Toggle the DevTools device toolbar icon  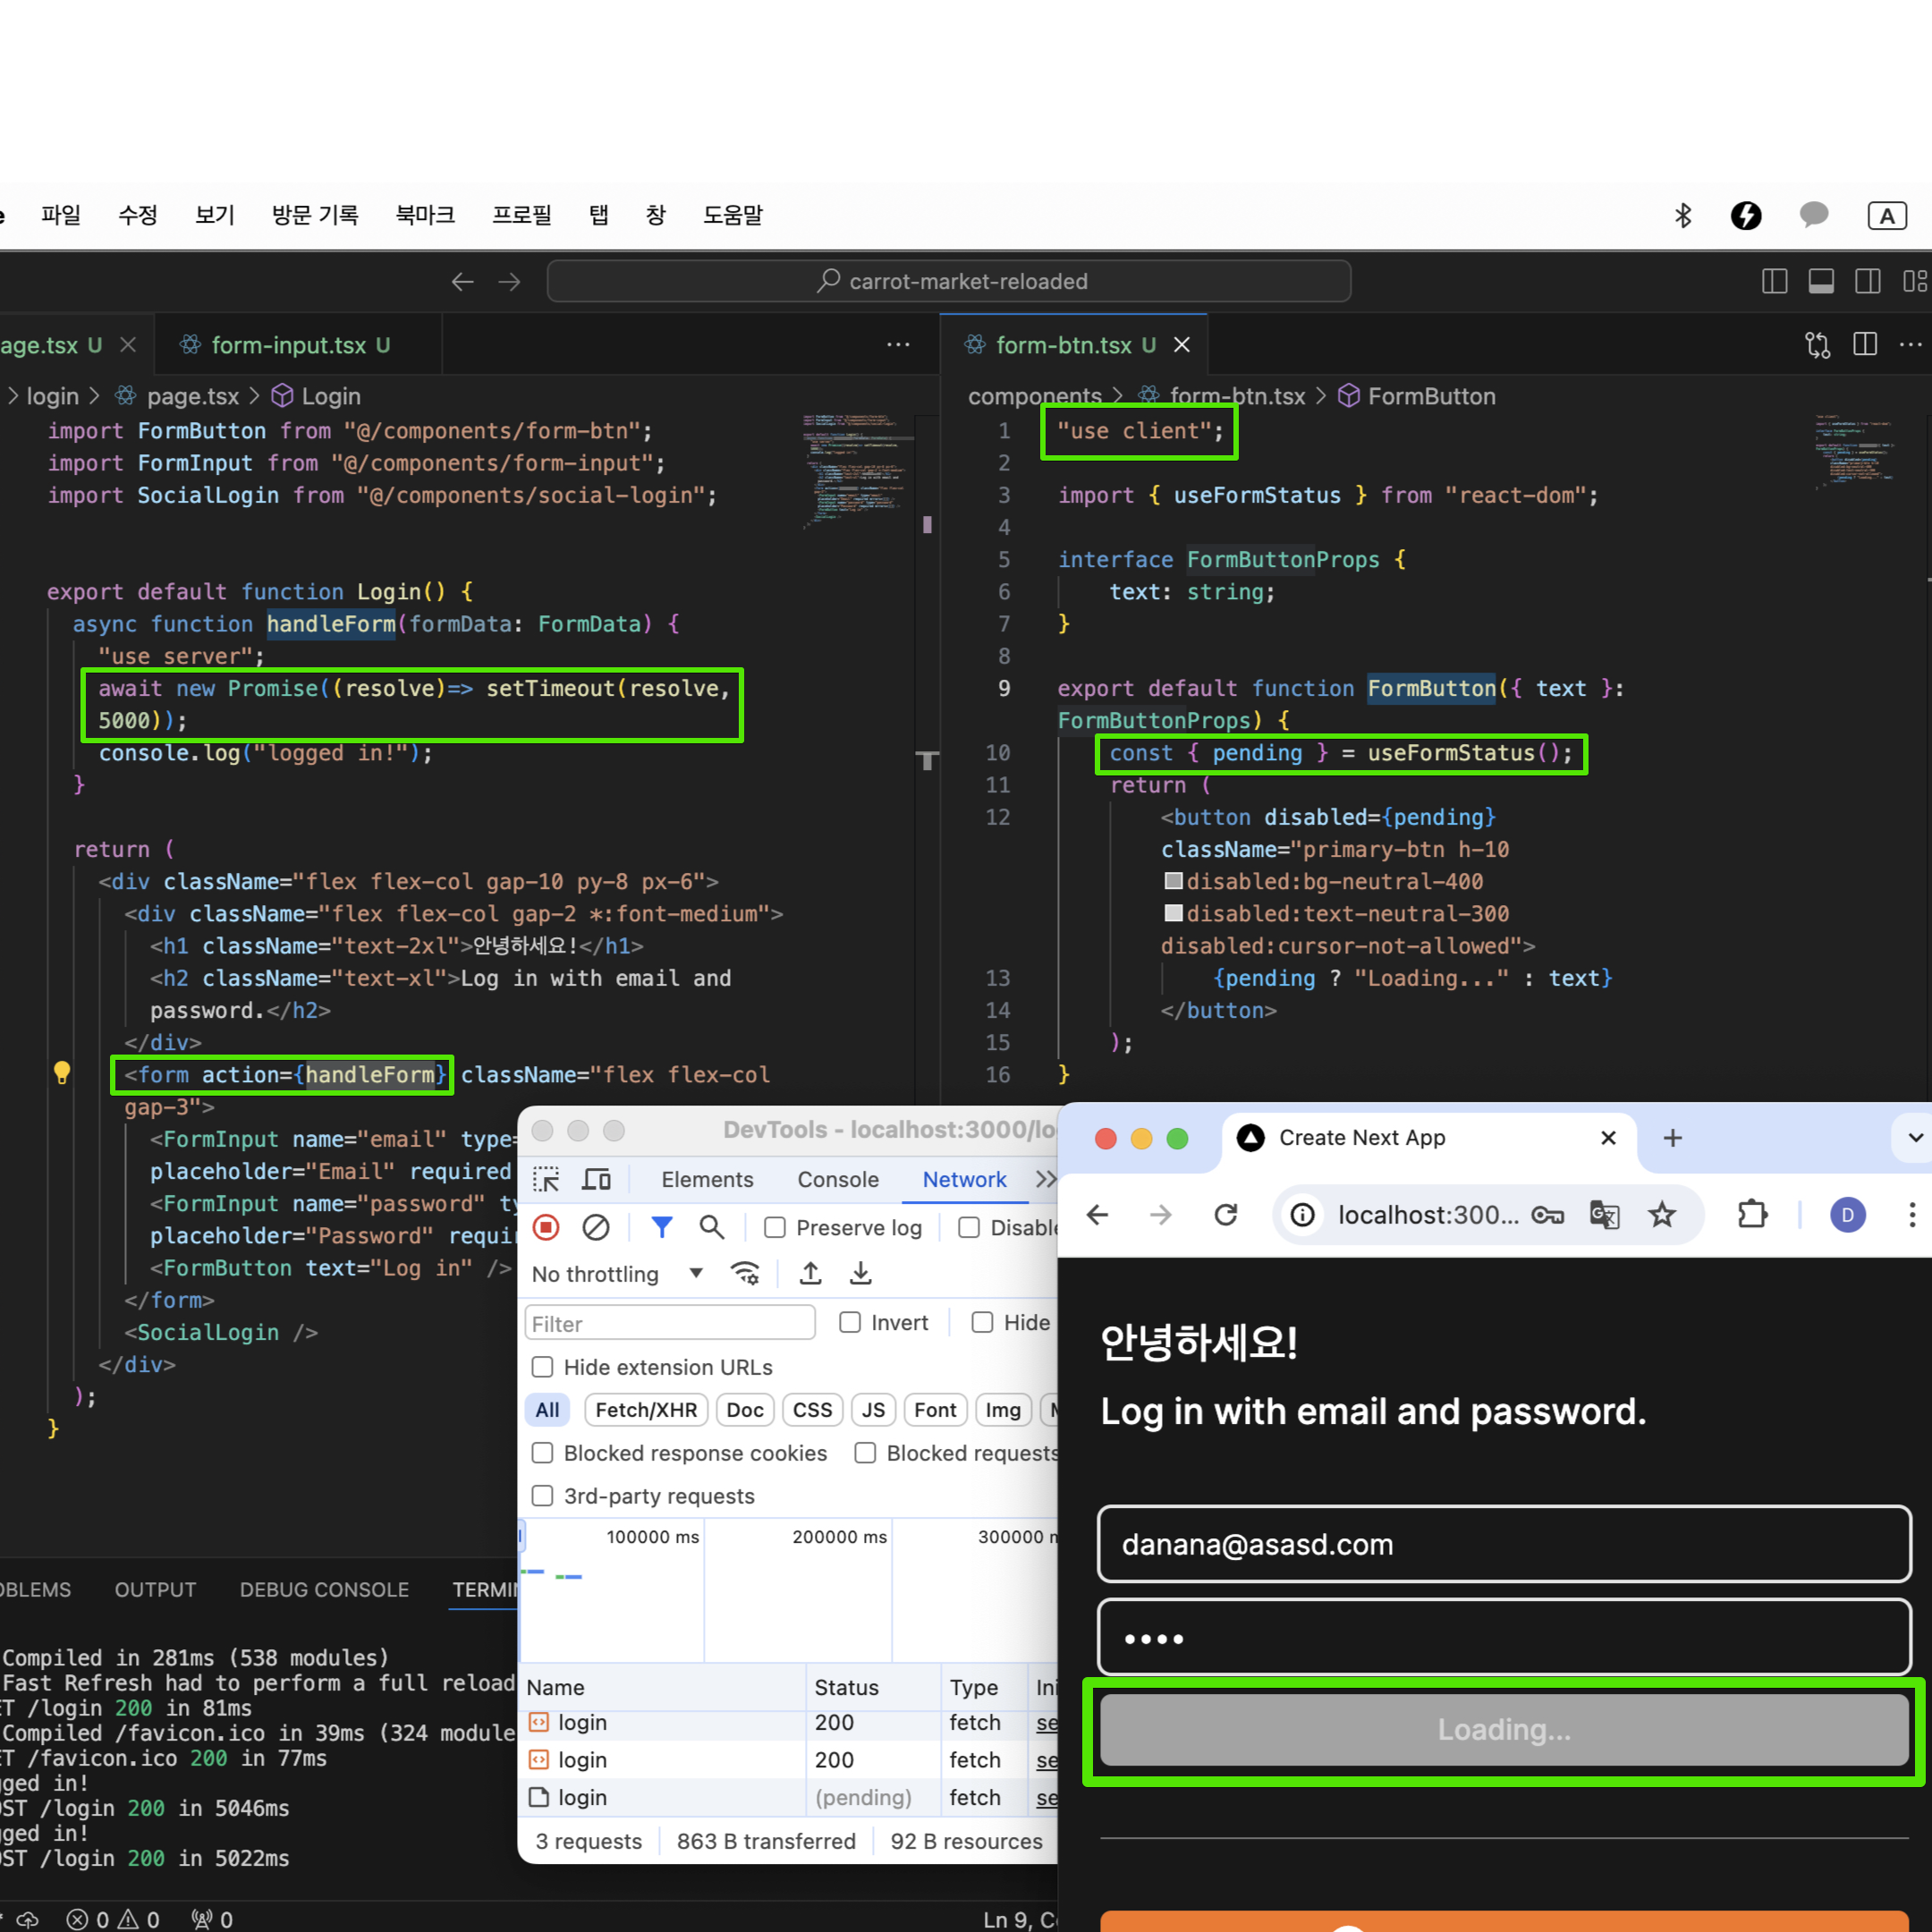(x=597, y=1180)
